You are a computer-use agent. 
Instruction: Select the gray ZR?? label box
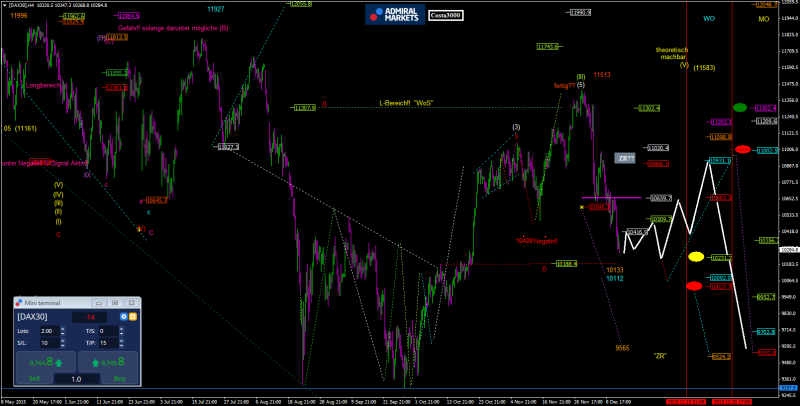pyautogui.click(x=625, y=158)
